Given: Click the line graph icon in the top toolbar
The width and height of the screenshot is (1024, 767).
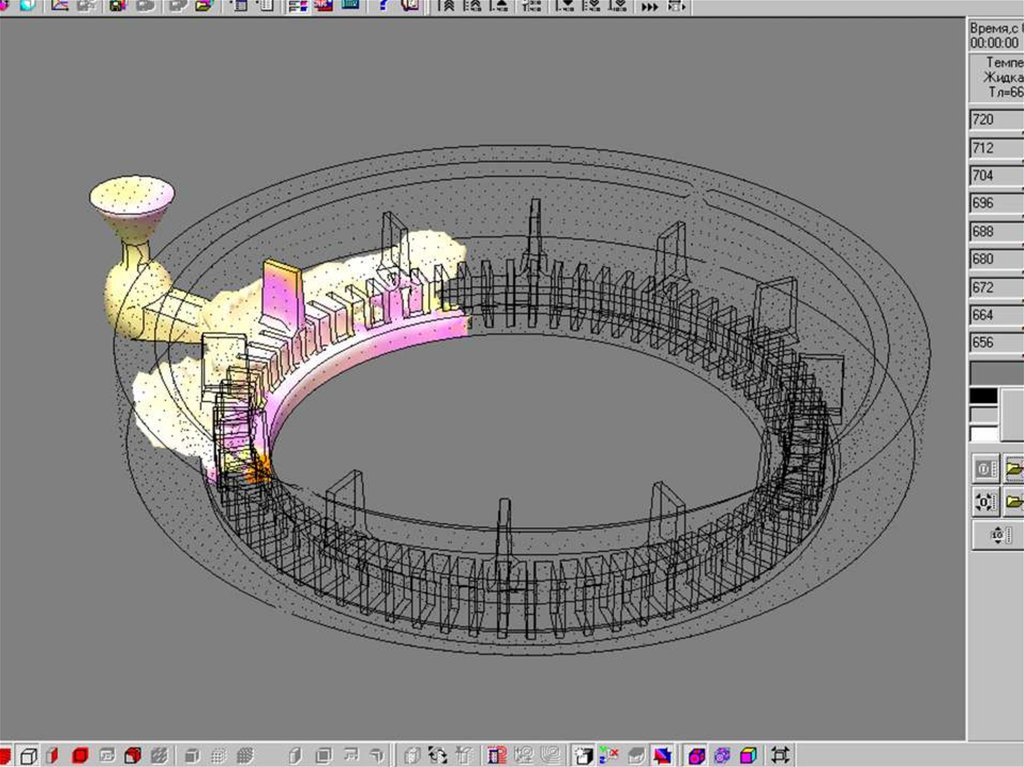Looking at the screenshot, I should 59,6.
